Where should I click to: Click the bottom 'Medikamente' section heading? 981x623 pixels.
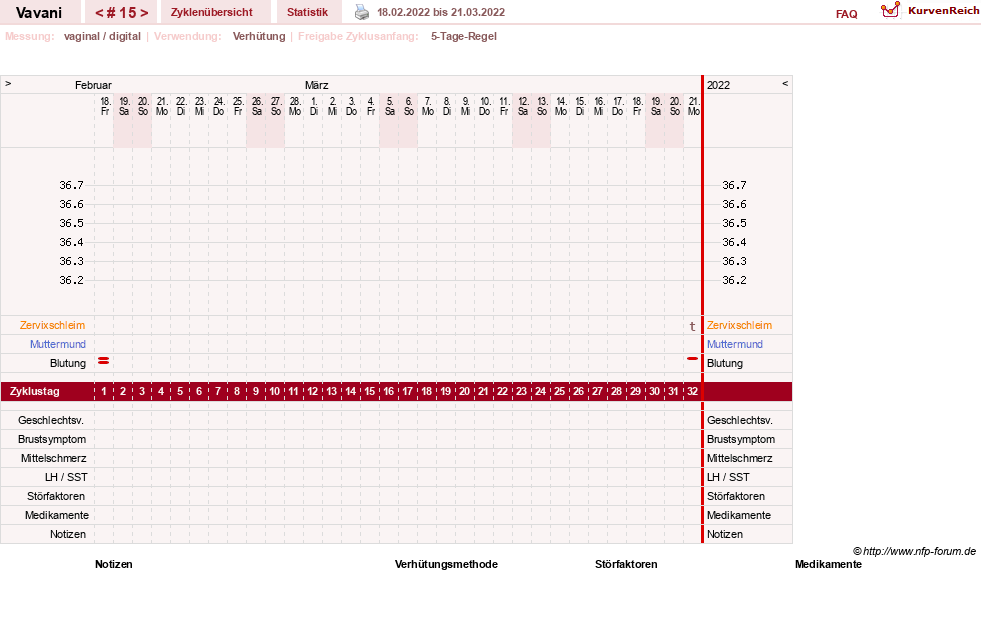[828, 564]
